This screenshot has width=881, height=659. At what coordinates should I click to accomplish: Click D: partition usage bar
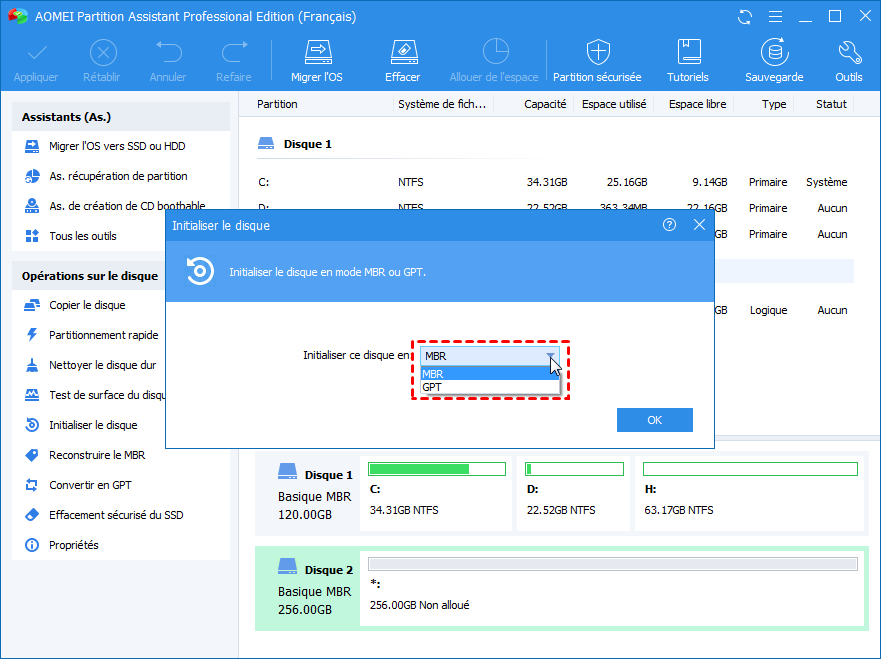coord(574,469)
